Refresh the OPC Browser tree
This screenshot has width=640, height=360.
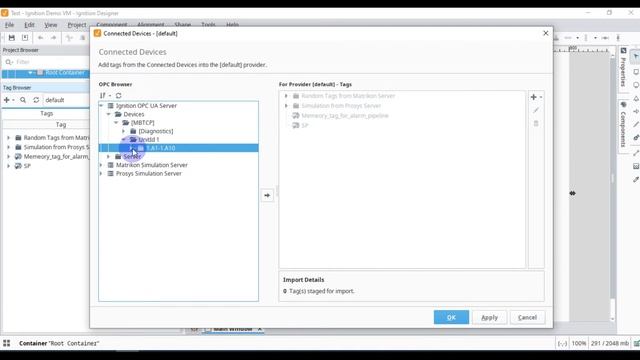click(x=118, y=96)
